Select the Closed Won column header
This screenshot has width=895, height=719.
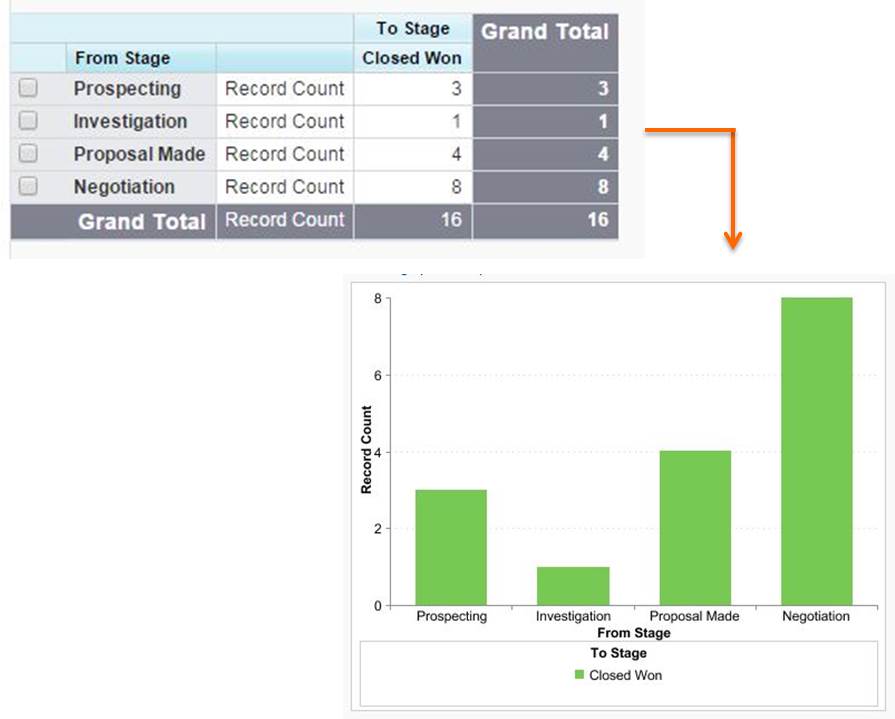tap(412, 58)
